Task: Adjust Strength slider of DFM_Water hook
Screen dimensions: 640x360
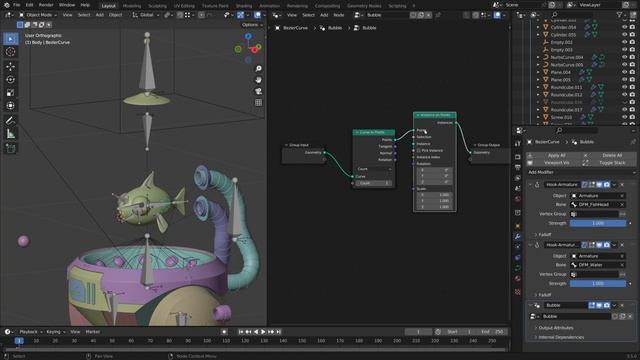Action: coord(598,284)
